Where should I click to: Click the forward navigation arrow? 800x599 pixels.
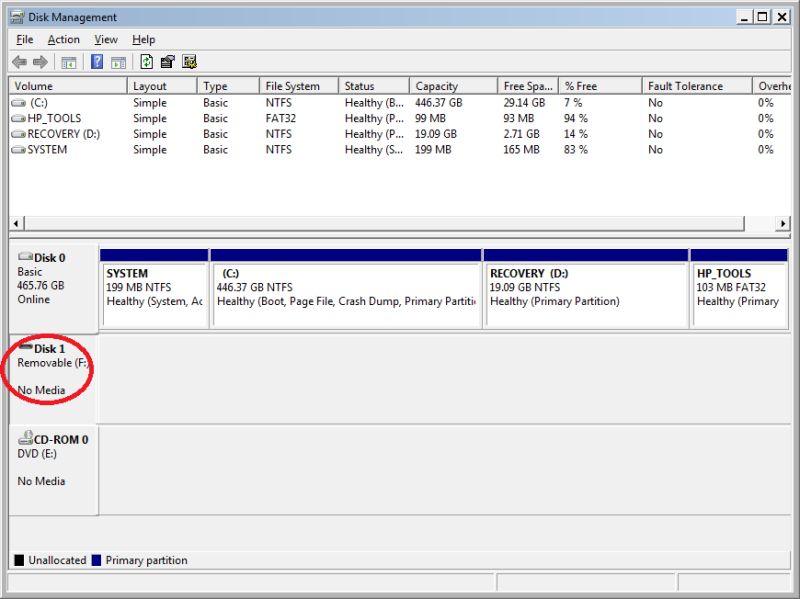[40, 61]
